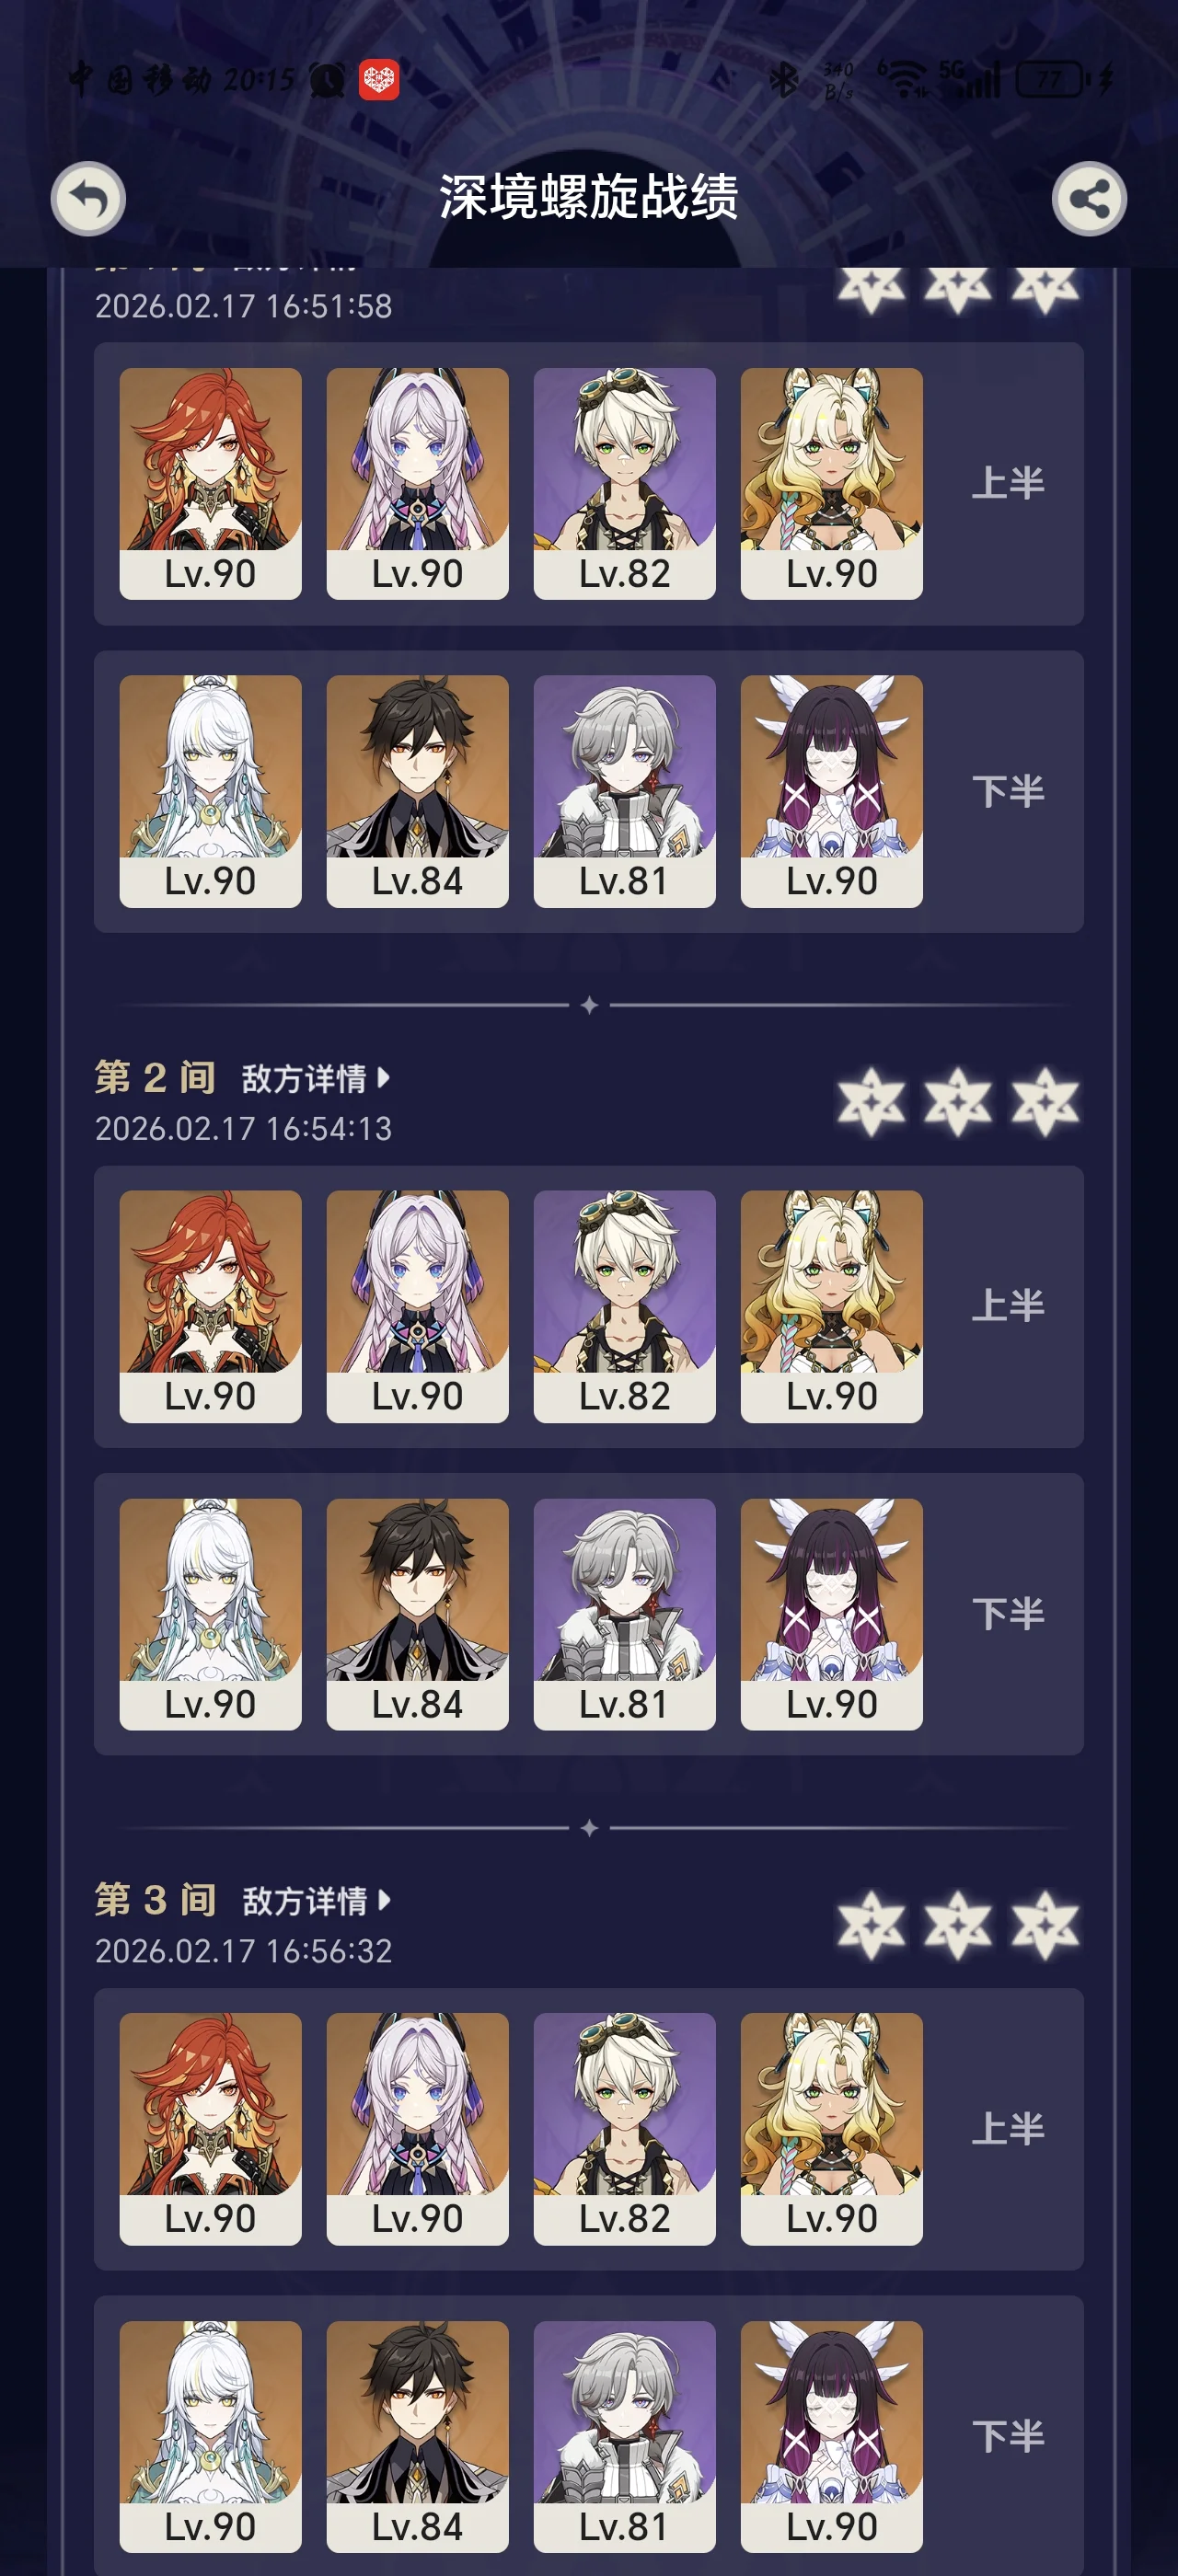Open the share icon at top right

pos(1089,198)
